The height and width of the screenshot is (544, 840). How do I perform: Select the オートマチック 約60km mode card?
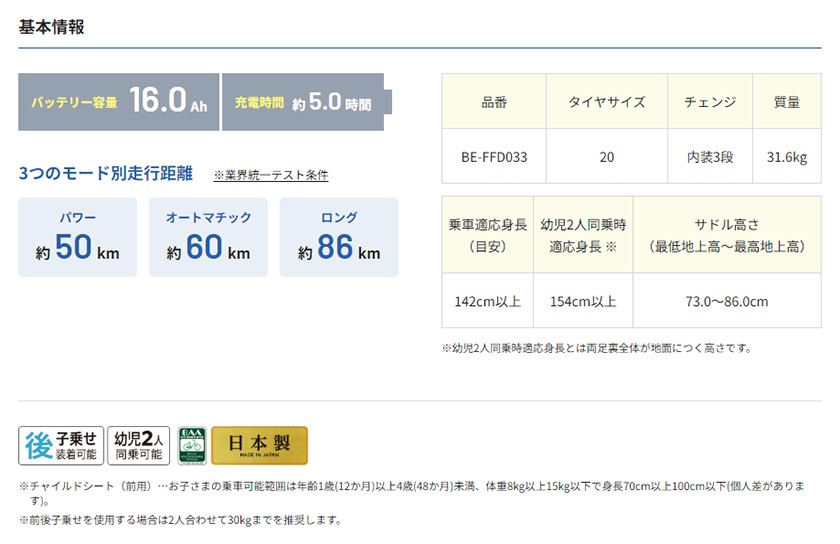tap(208, 237)
